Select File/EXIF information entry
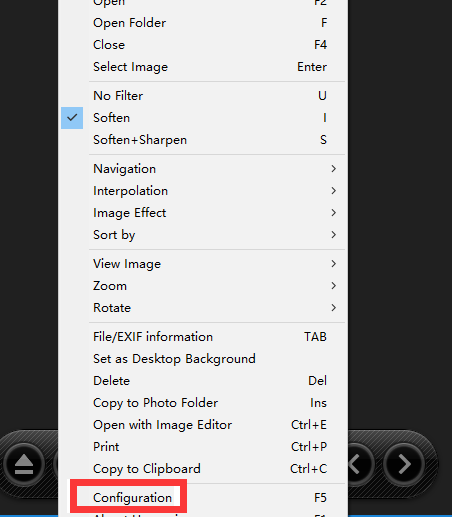Image resolution: width=452 pixels, height=517 pixels. point(203,337)
